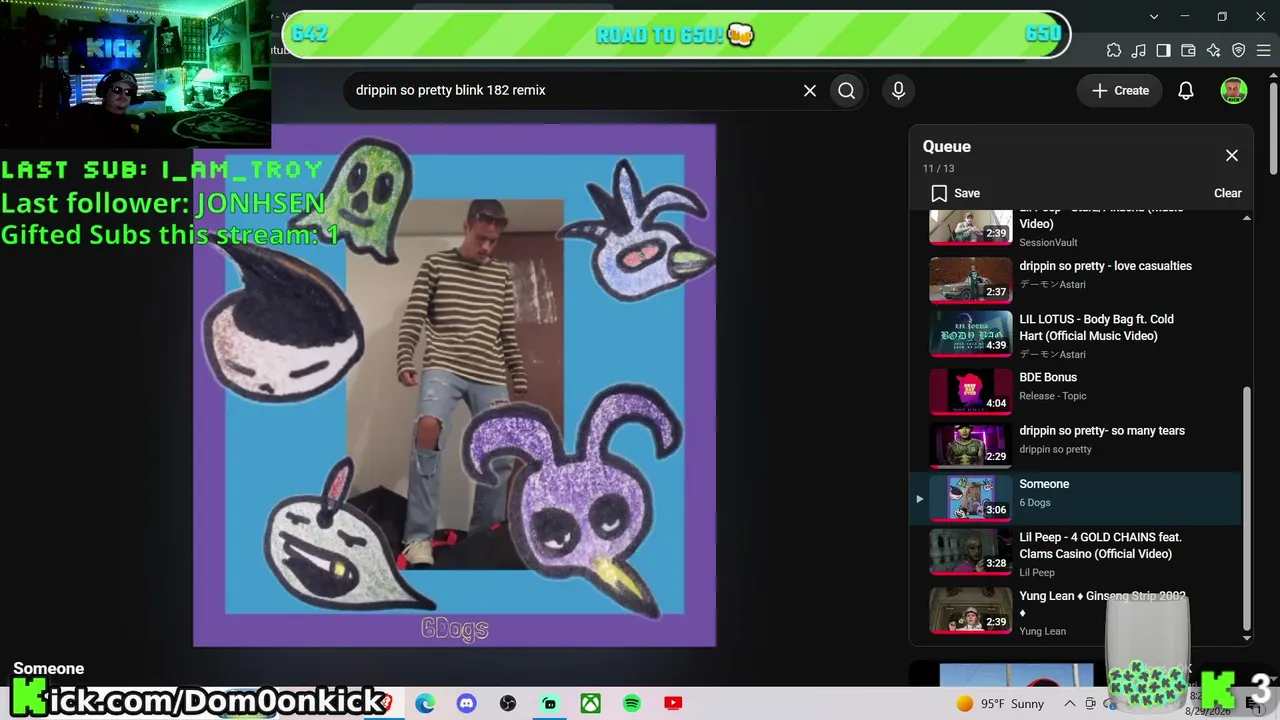Select the 'Someone' title in the queue
This screenshot has width=1280, height=720.
click(1044, 484)
